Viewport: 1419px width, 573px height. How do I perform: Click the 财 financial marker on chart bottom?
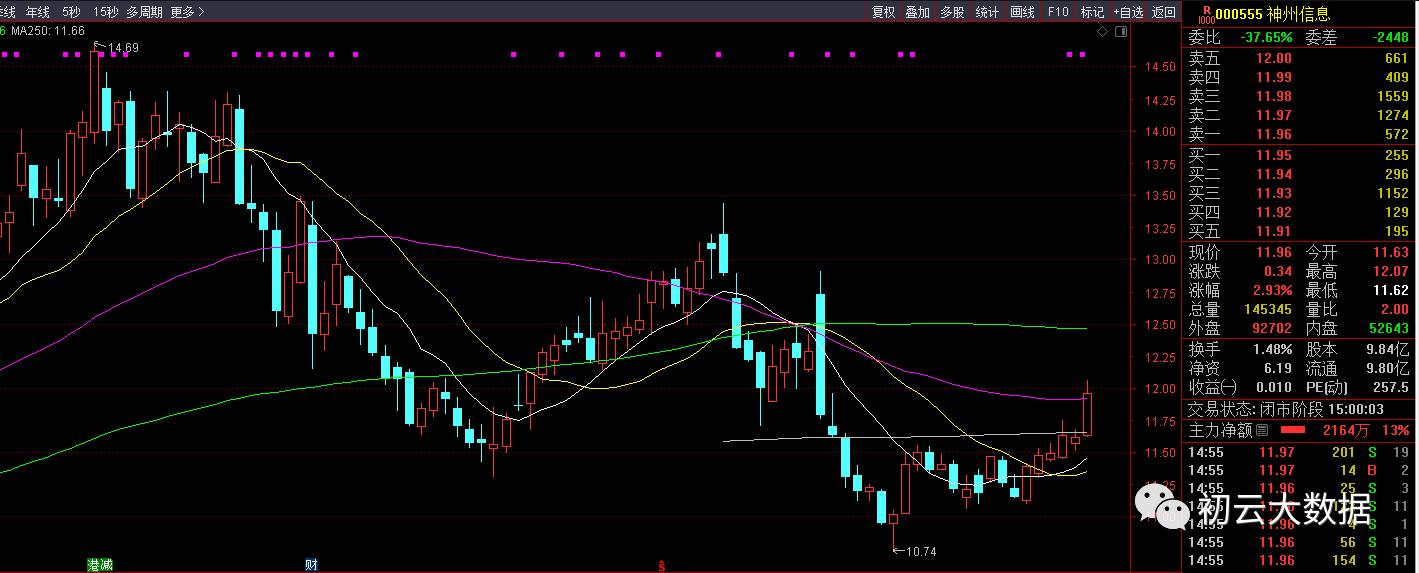tap(311, 565)
